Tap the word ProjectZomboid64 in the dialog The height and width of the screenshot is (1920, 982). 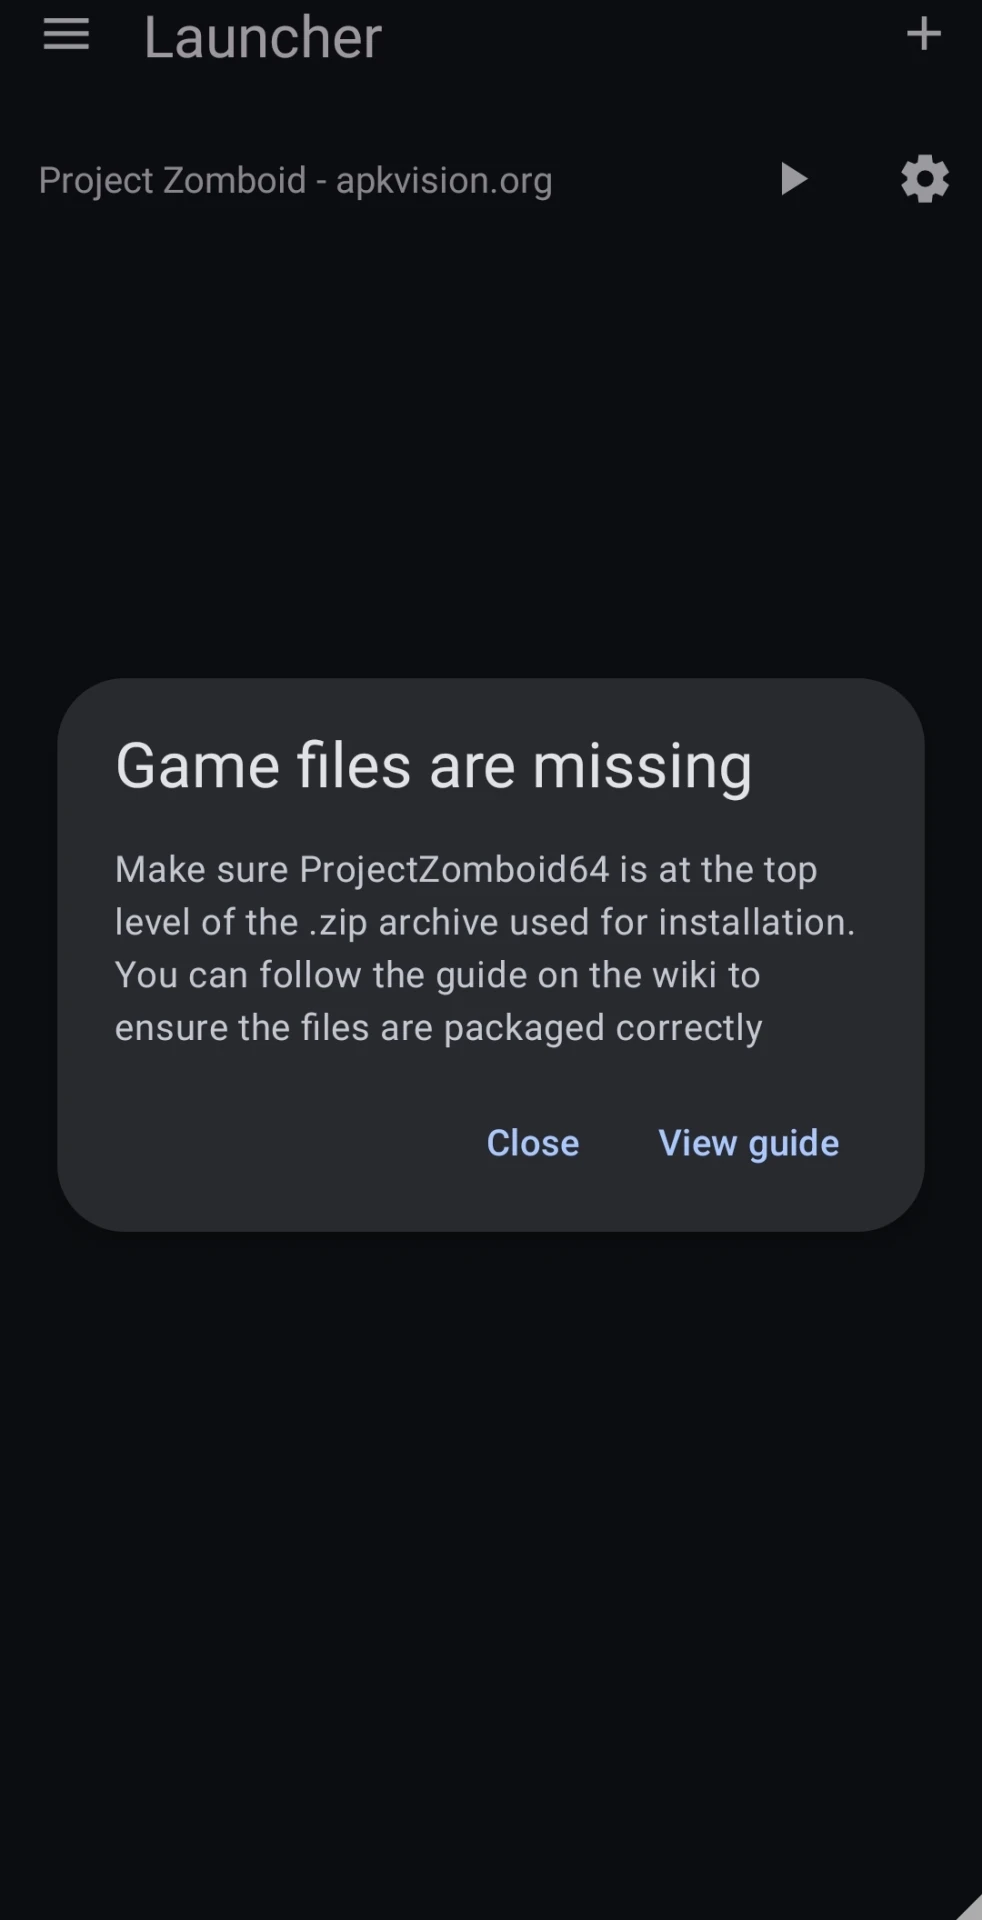coord(454,869)
